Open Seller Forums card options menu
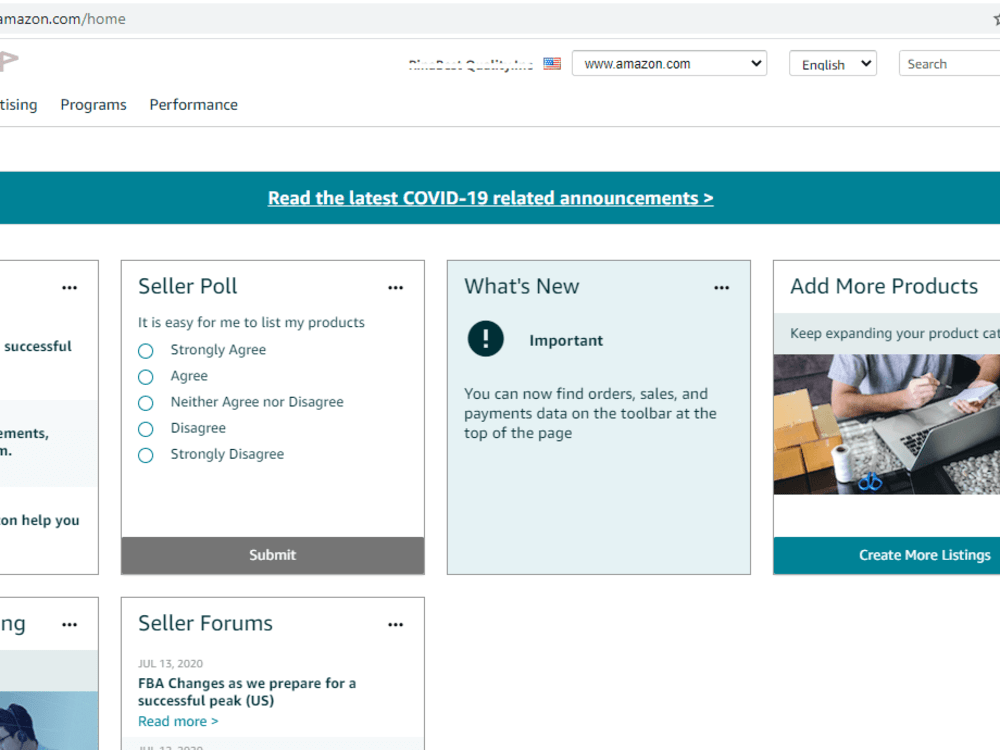Screen dimensions: 1000x750 395,624
